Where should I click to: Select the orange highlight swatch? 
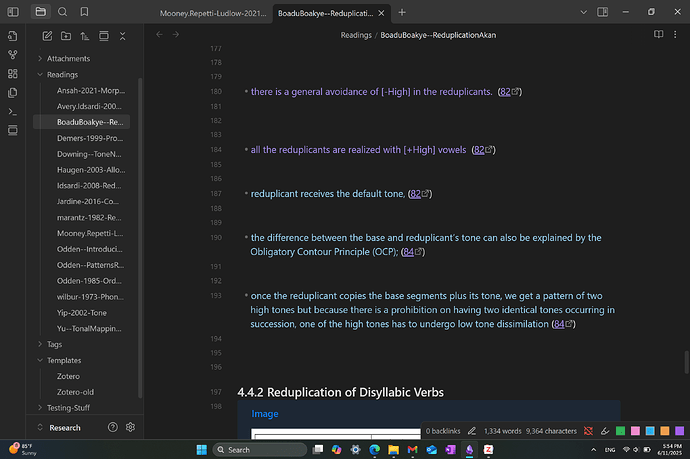click(665, 431)
